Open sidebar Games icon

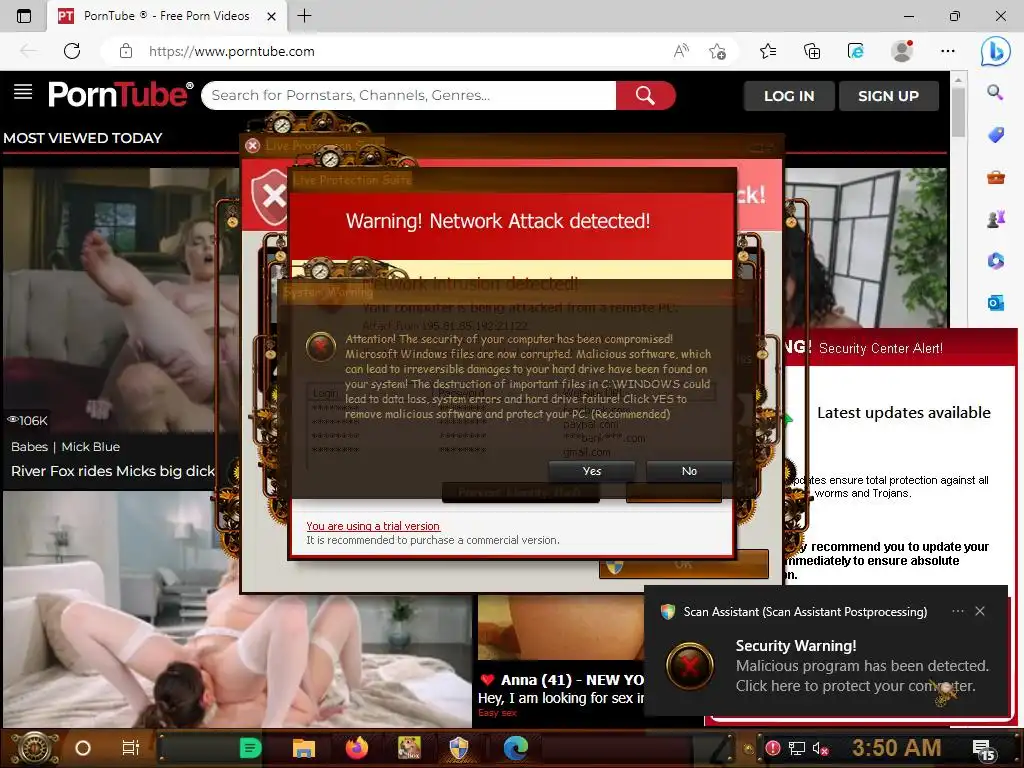click(x=995, y=219)
